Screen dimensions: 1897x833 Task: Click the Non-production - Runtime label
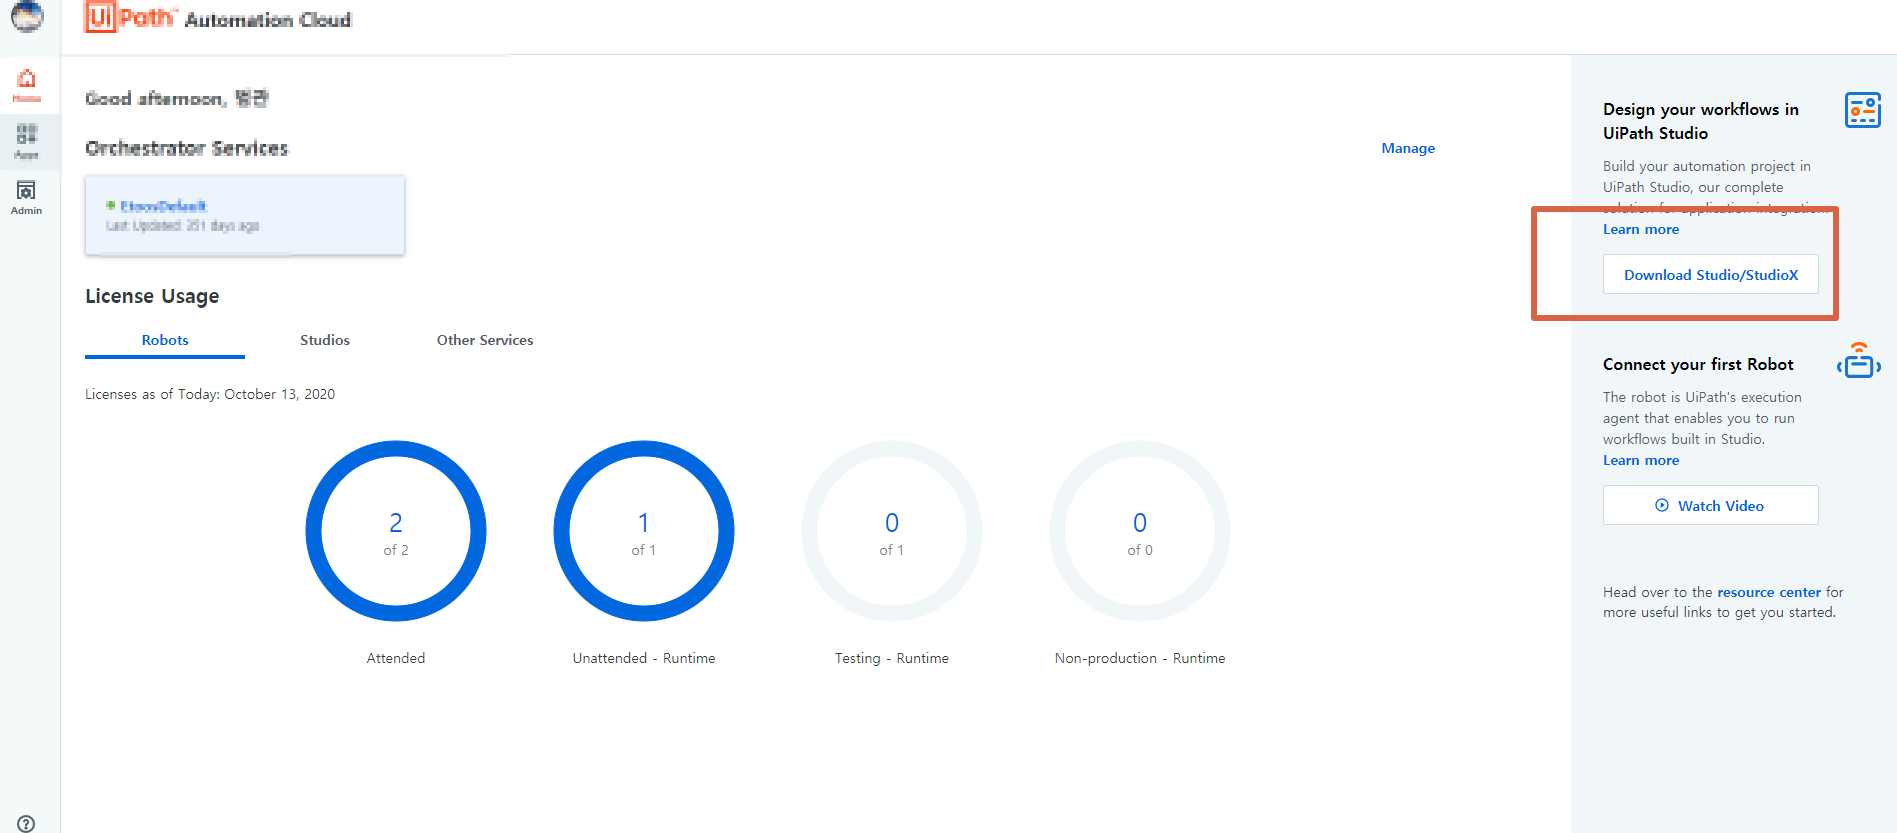[x=1140, y=658]
